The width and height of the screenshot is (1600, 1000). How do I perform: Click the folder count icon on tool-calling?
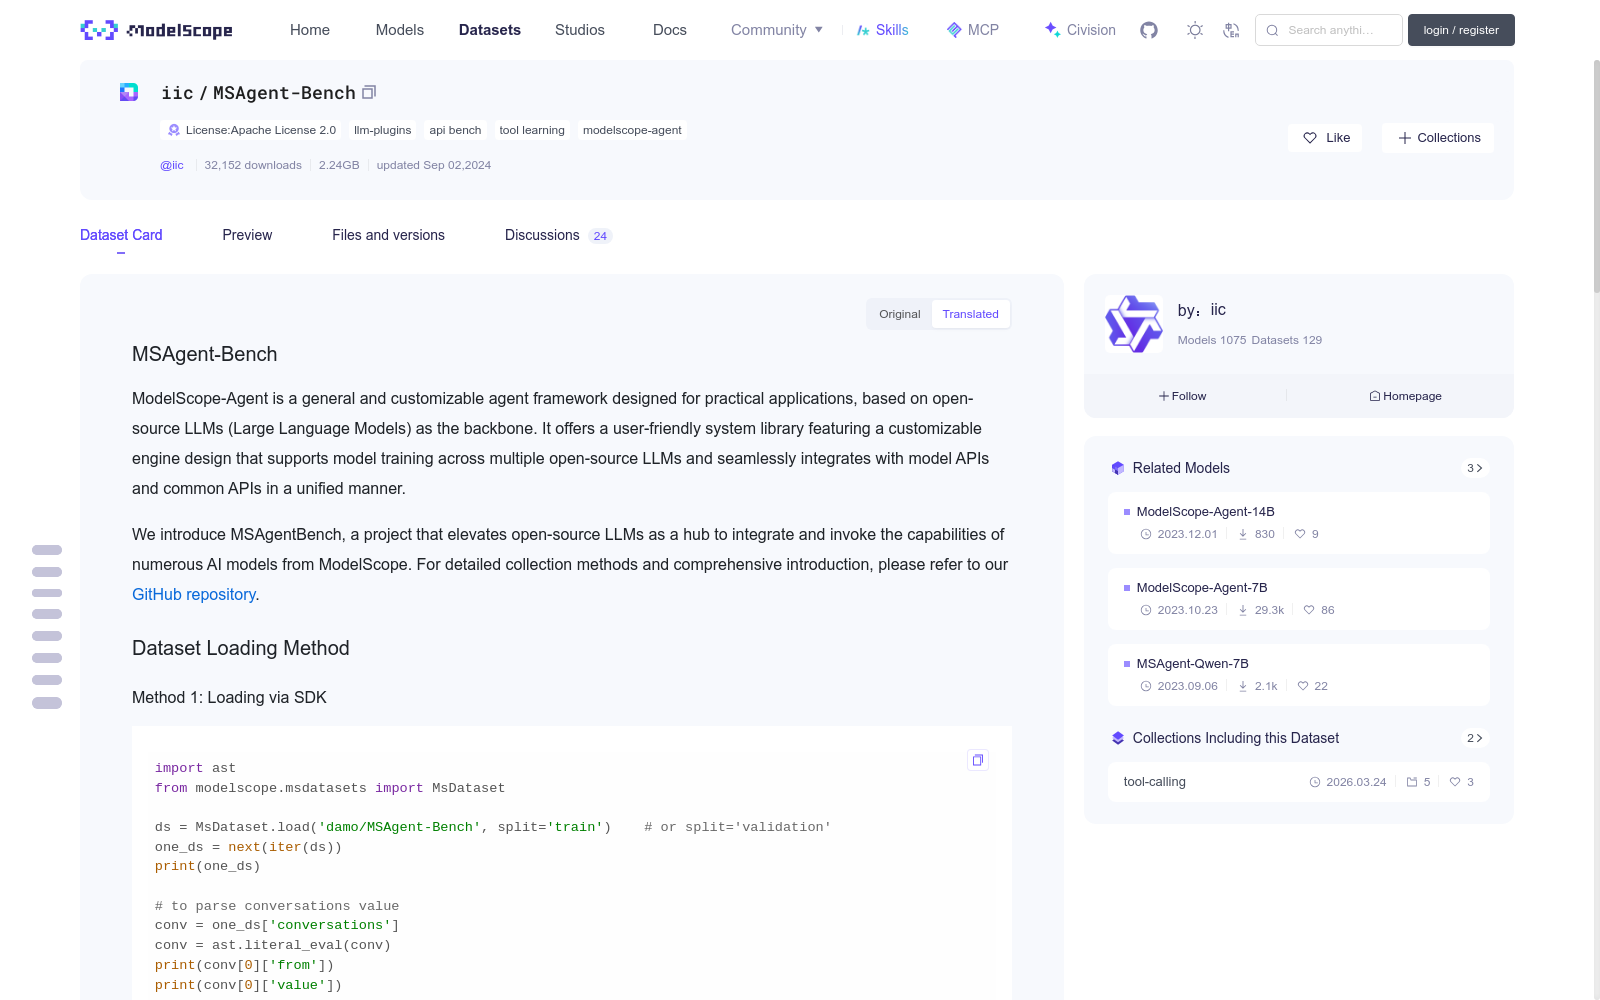[1412, 782]
